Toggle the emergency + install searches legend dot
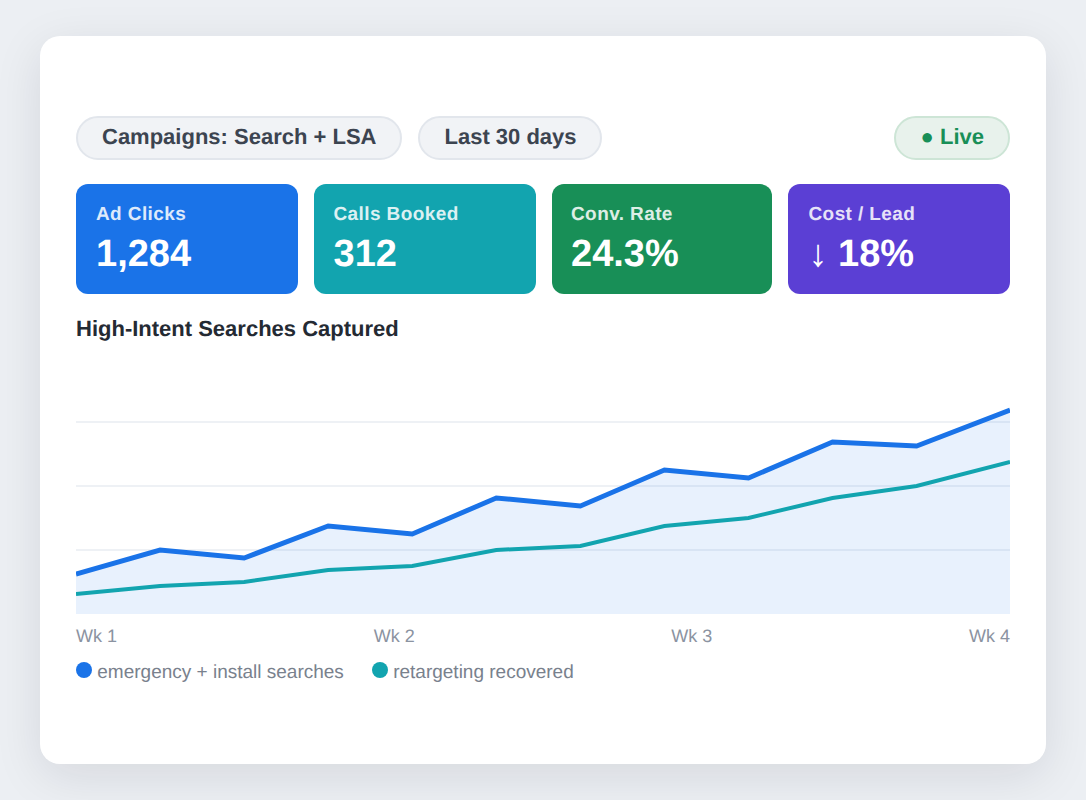The image size is (1086, 800). pos(84,670)
